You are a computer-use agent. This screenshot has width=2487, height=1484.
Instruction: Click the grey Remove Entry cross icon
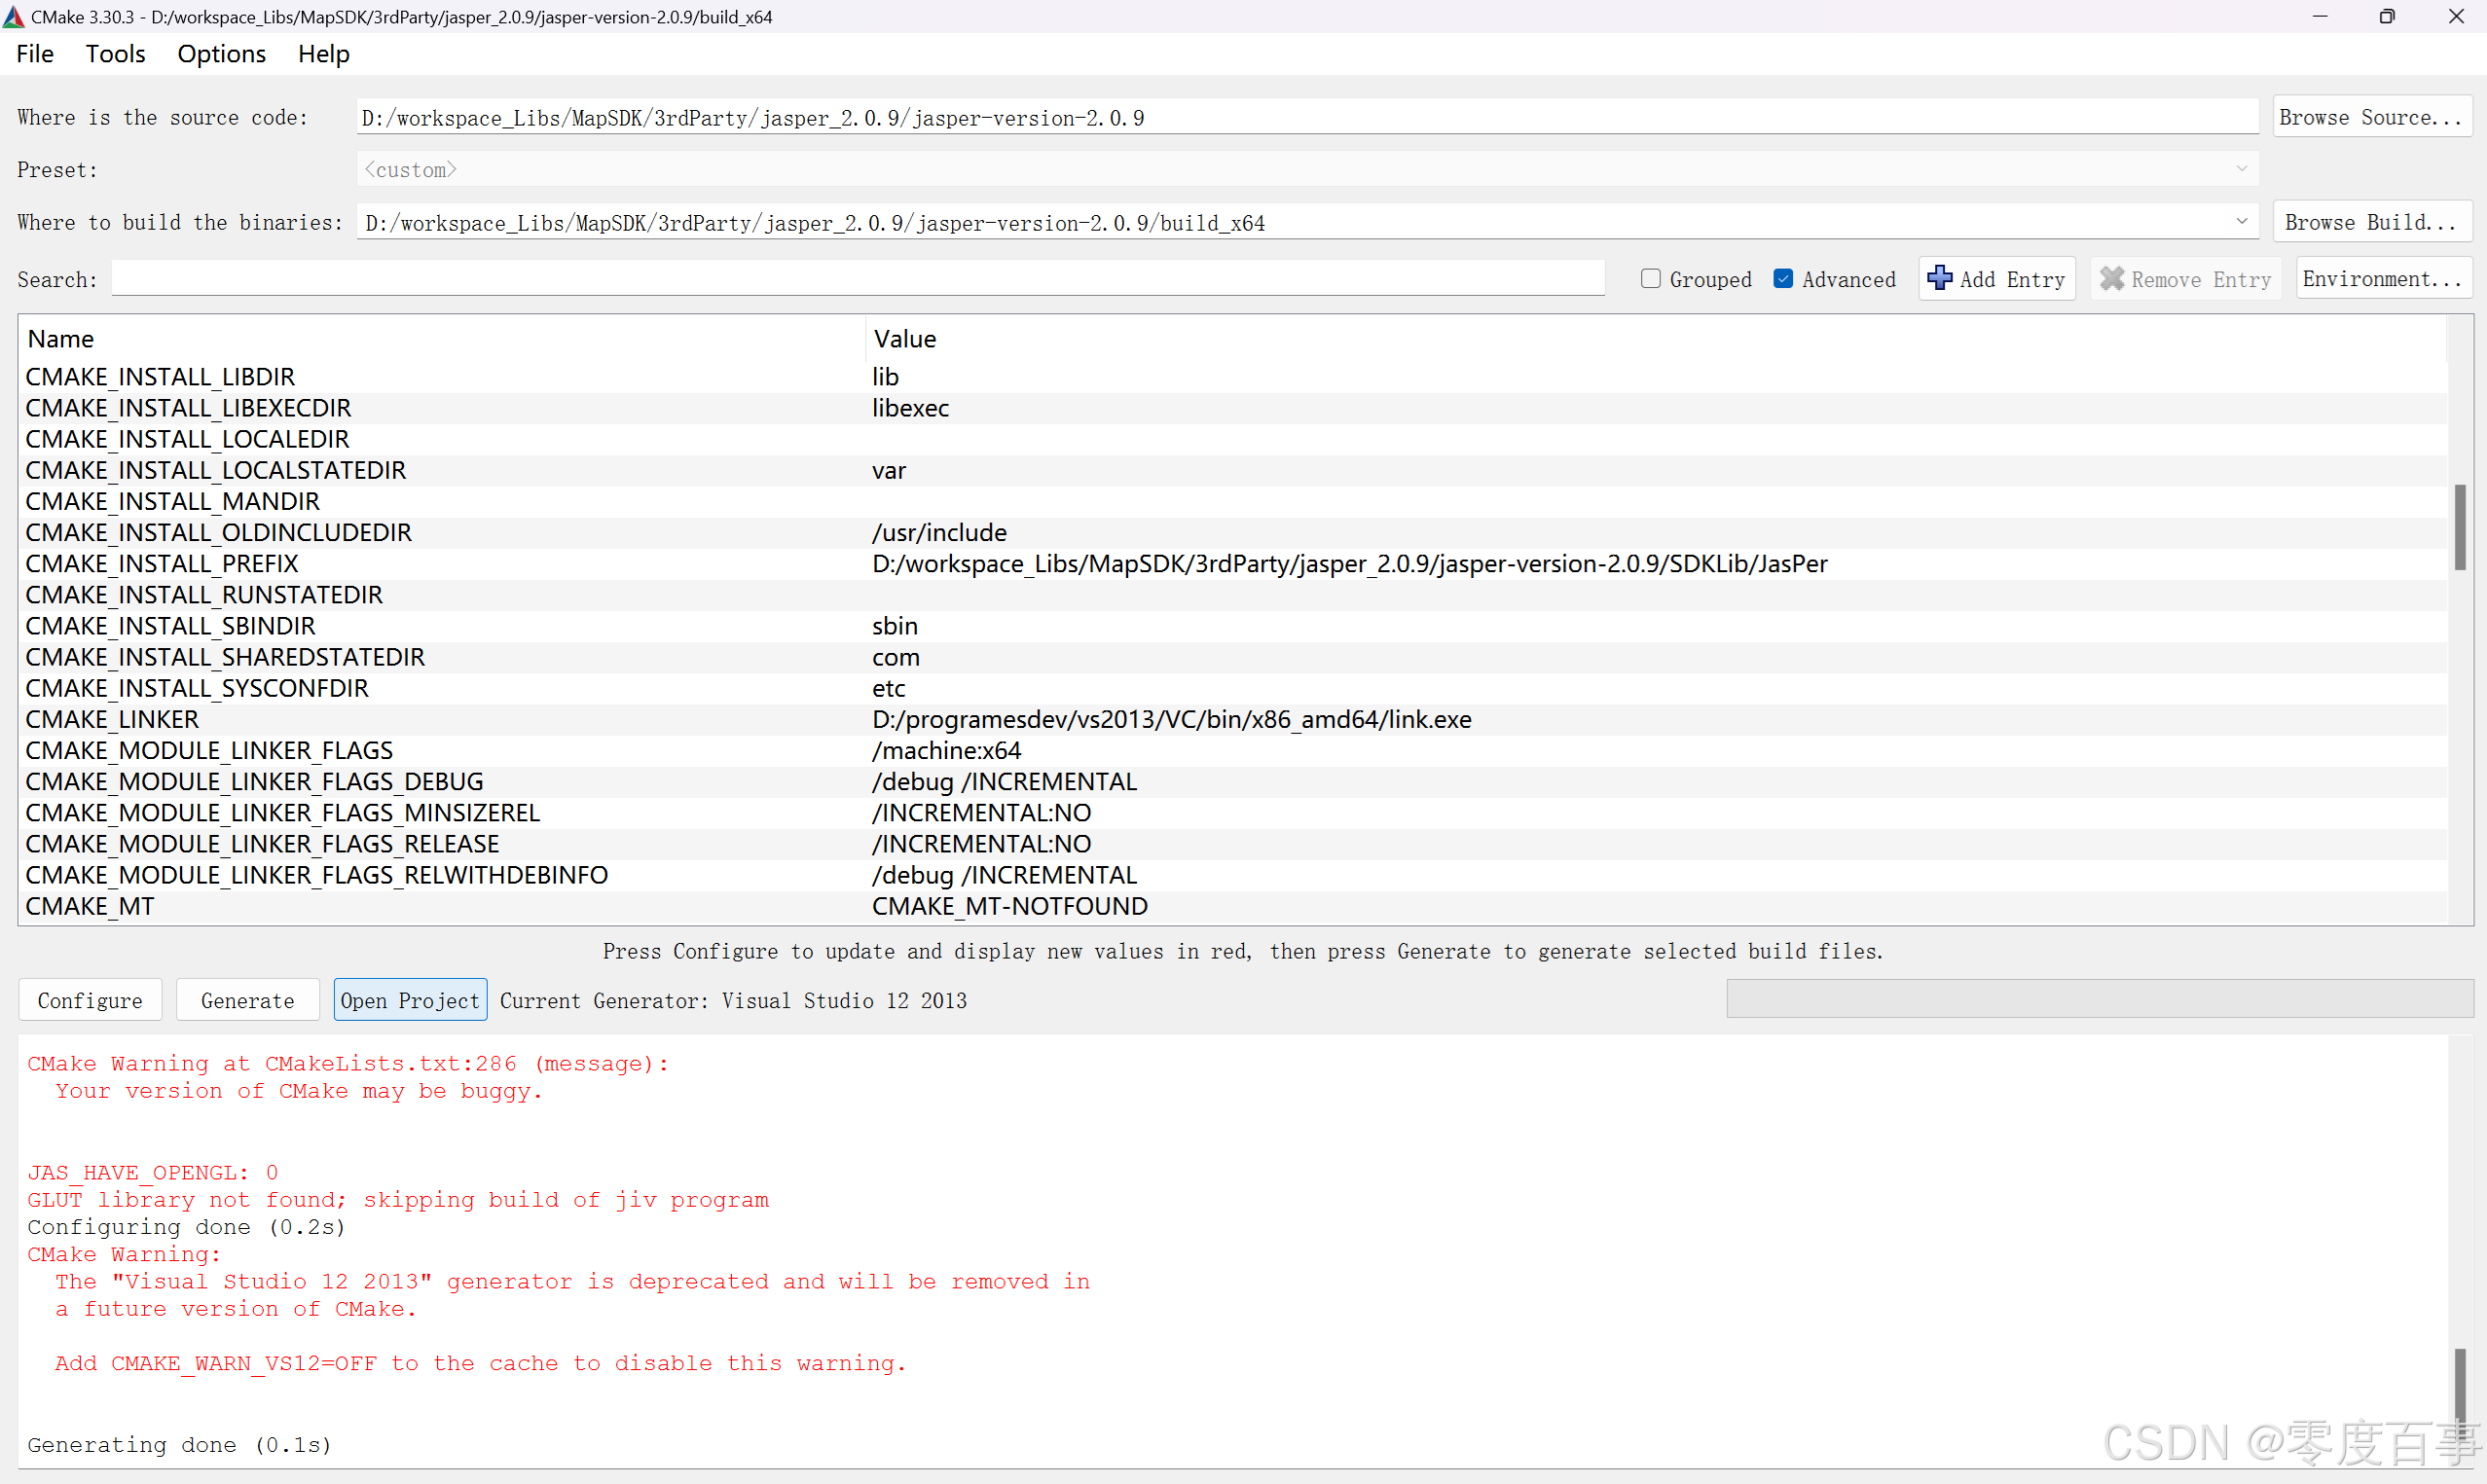pyautogui.click(x=2112, y=279)
